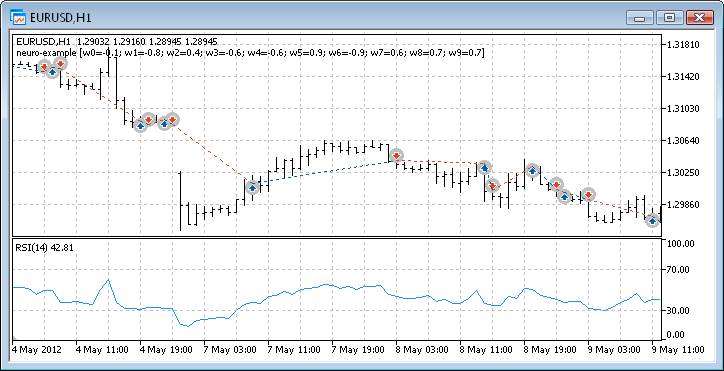Click the 7 May 03:00 time label

tap(230, 349)
